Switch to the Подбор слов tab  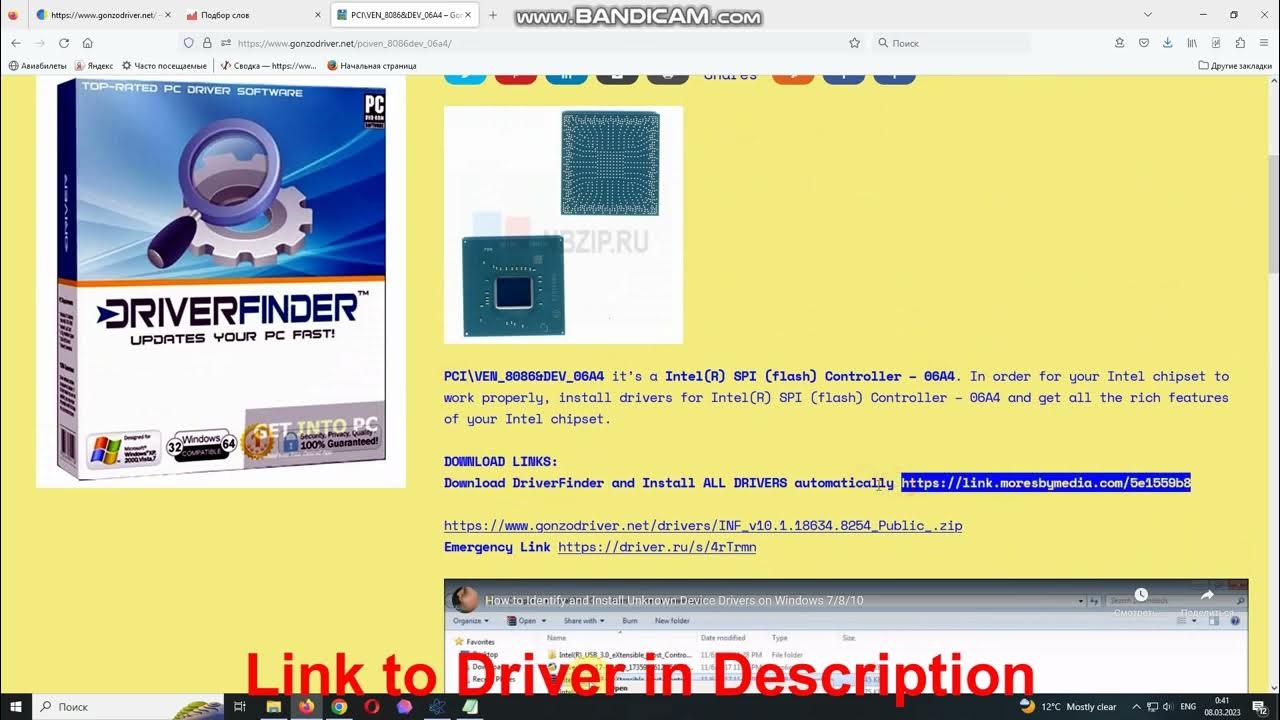coord(253,15)
